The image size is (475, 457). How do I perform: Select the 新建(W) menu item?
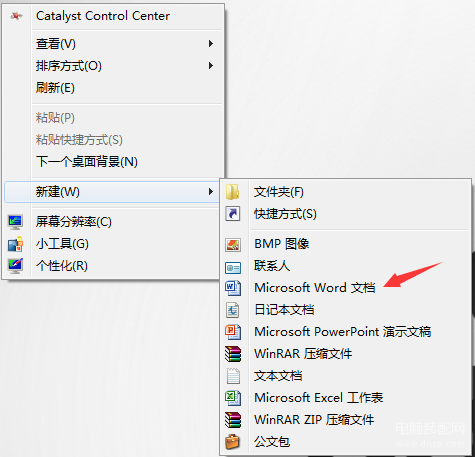pos(112,192)
